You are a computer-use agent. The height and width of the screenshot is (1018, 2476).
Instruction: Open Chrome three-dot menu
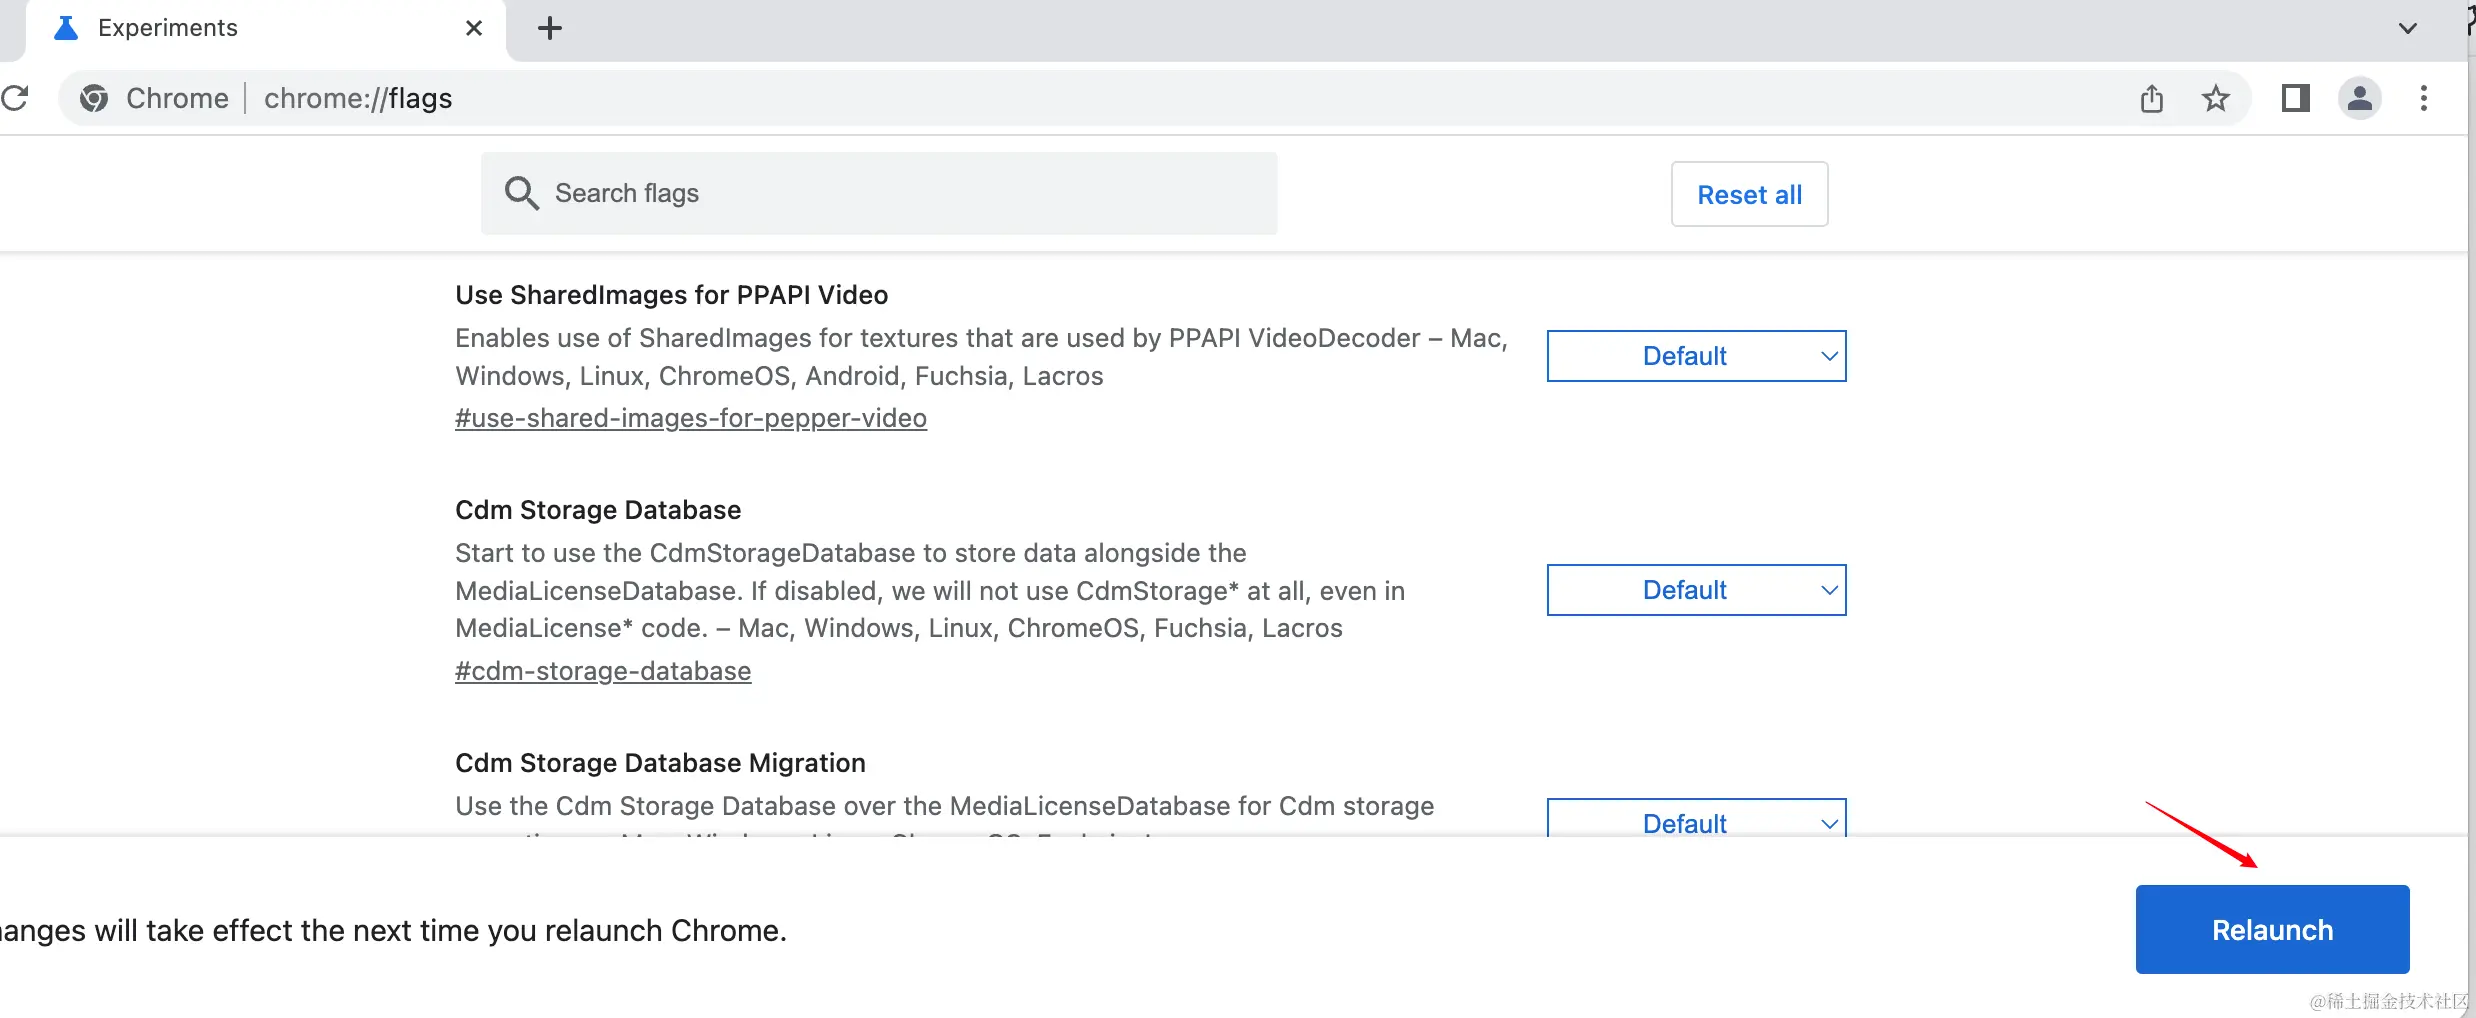pyautogui.click(x=2424, y=98)
